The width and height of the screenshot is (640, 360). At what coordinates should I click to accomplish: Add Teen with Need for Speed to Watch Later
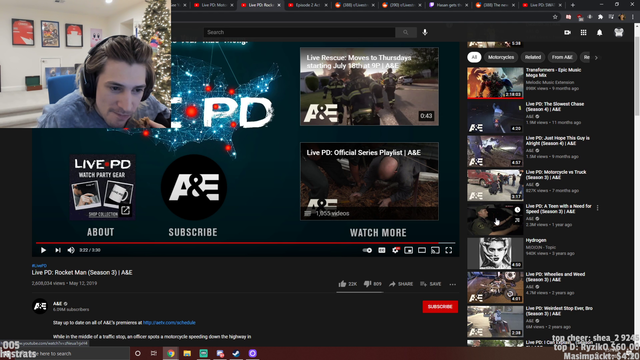(x=517, y=210)
